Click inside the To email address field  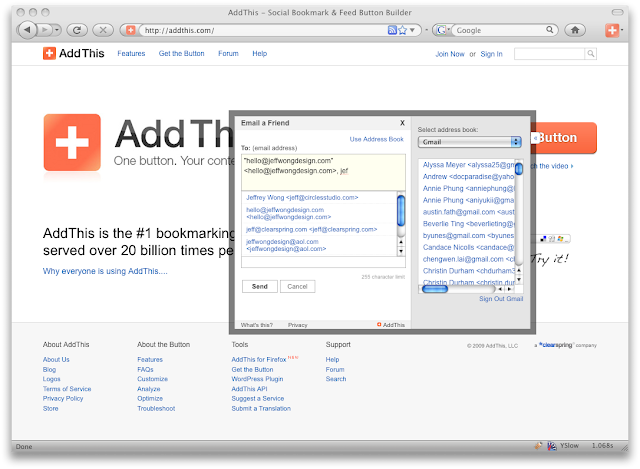point(323,172)
